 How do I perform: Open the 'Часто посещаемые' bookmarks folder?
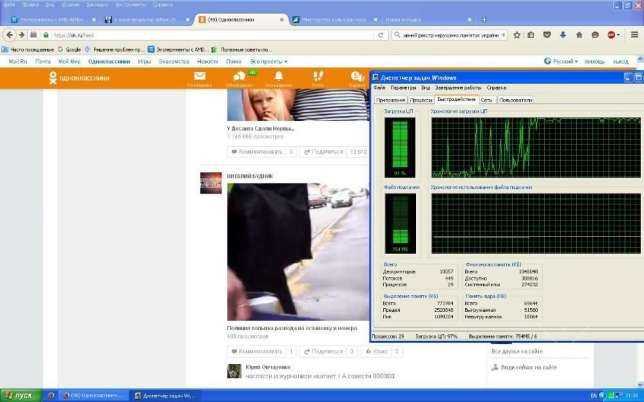click(28, 50)
